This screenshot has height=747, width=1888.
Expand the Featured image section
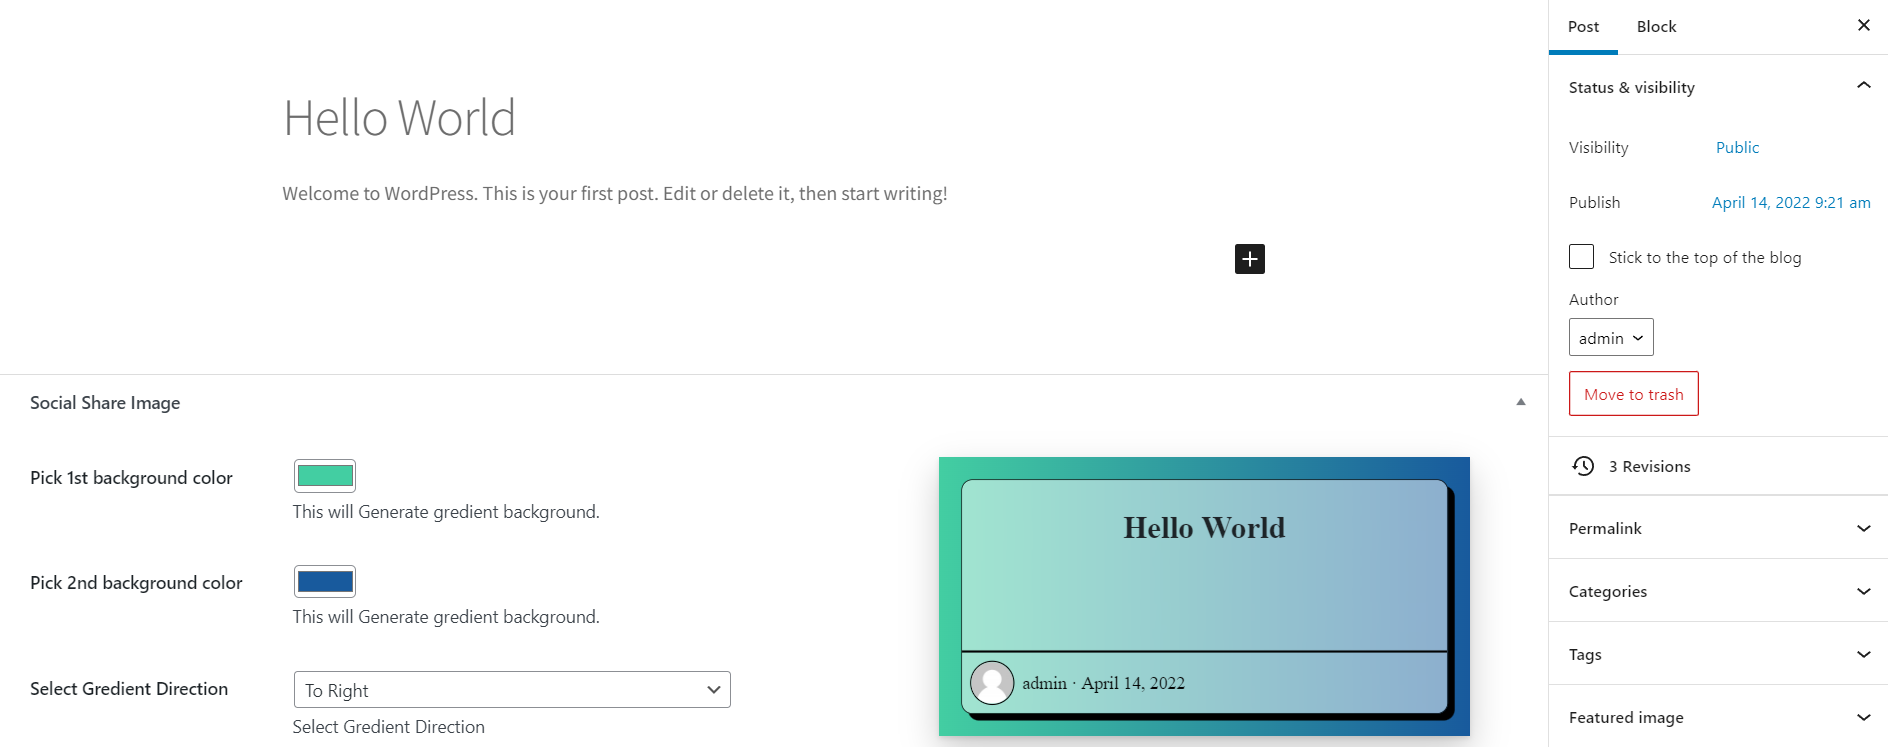click(x=1718, y=717)
